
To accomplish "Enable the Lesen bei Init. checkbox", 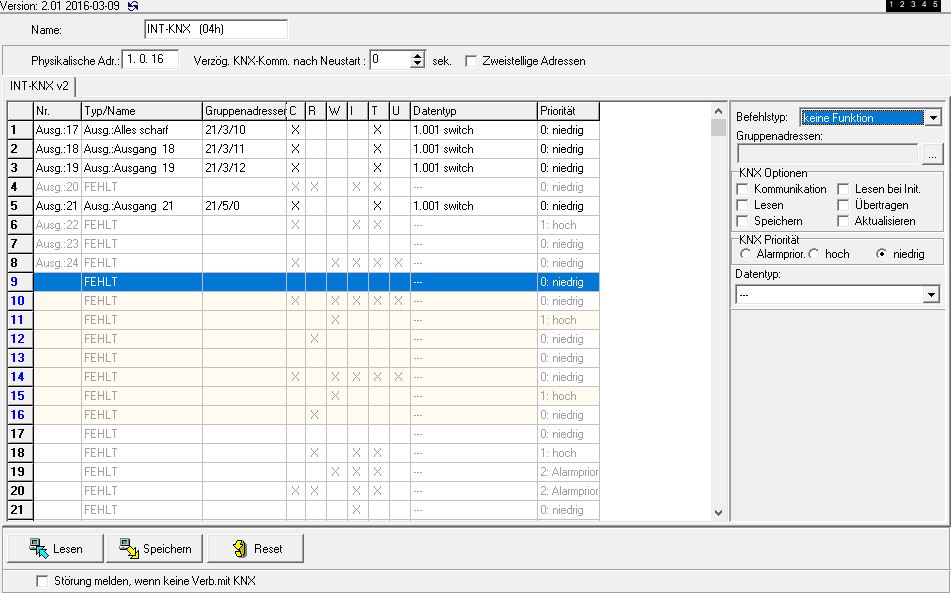I will [843, 189].
